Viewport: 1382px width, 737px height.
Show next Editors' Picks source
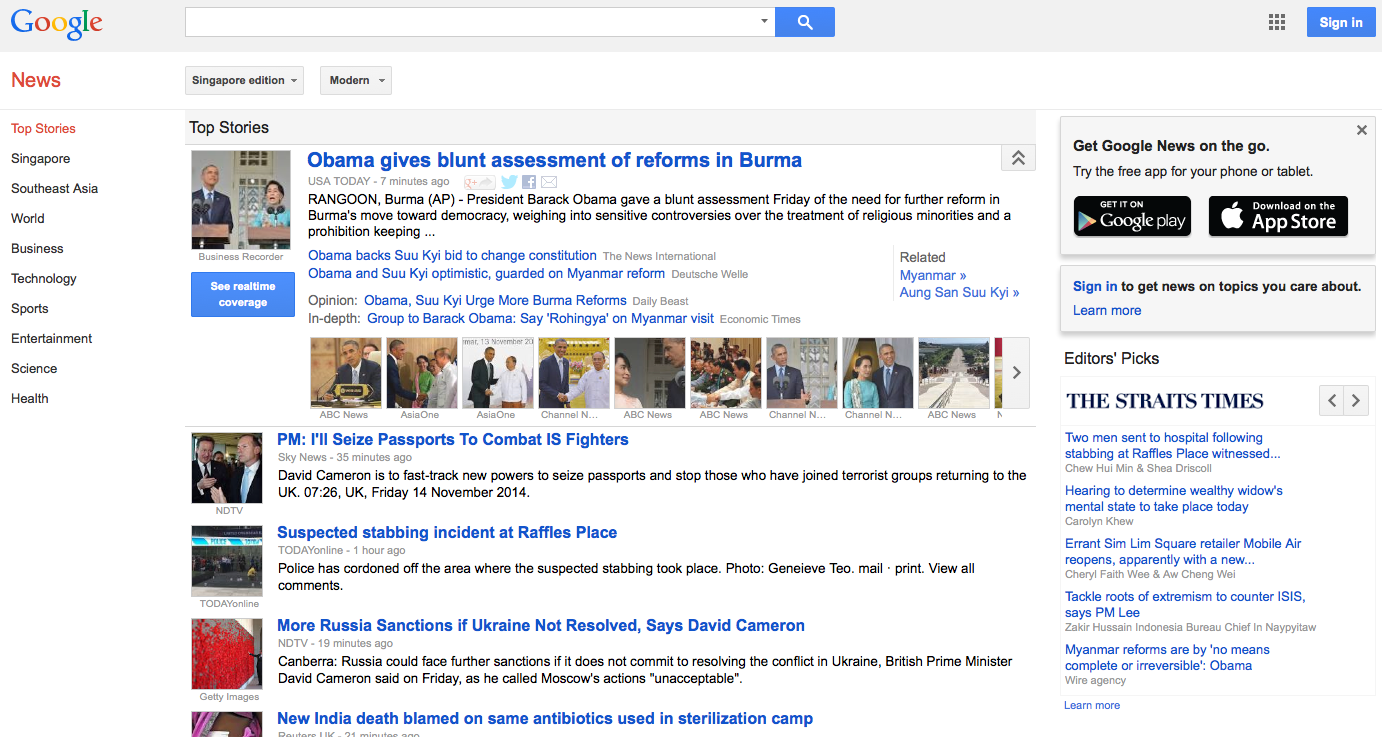click(x=1356, y=401)
